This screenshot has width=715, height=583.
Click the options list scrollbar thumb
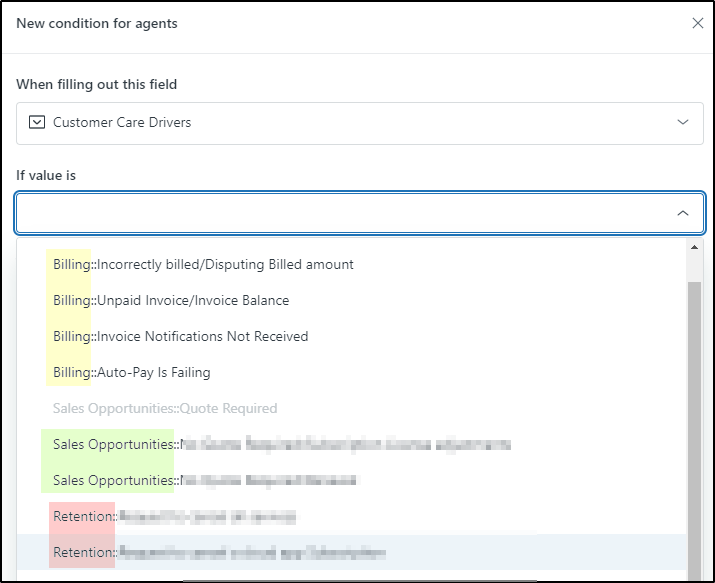[x=695, y=420]
